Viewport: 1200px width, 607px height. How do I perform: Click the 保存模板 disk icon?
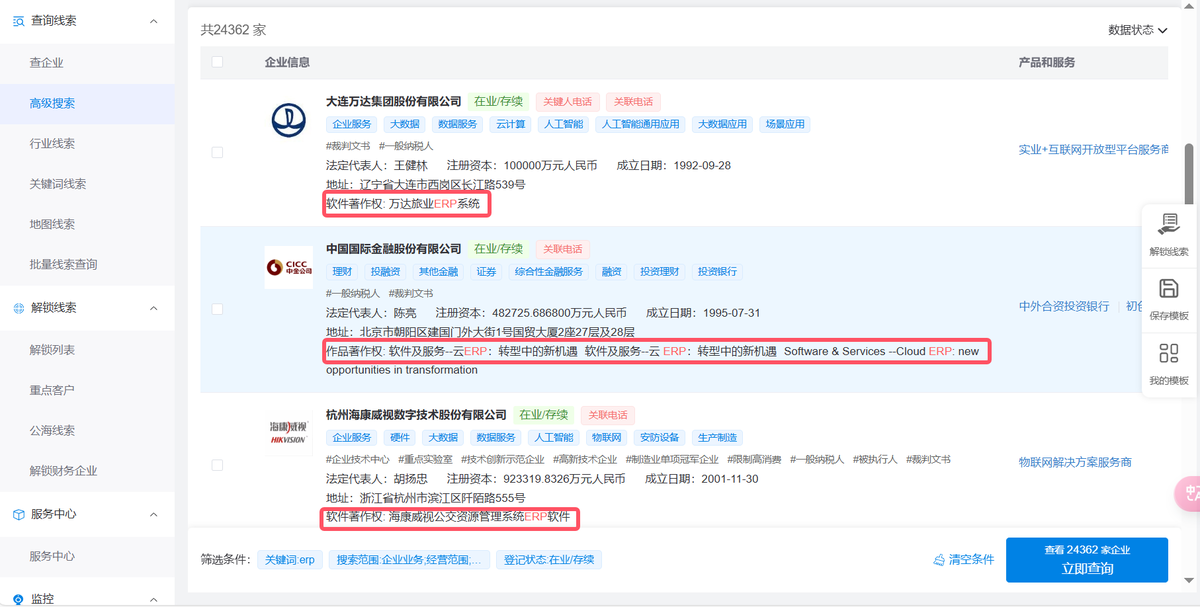click(x=1169, y=289)
